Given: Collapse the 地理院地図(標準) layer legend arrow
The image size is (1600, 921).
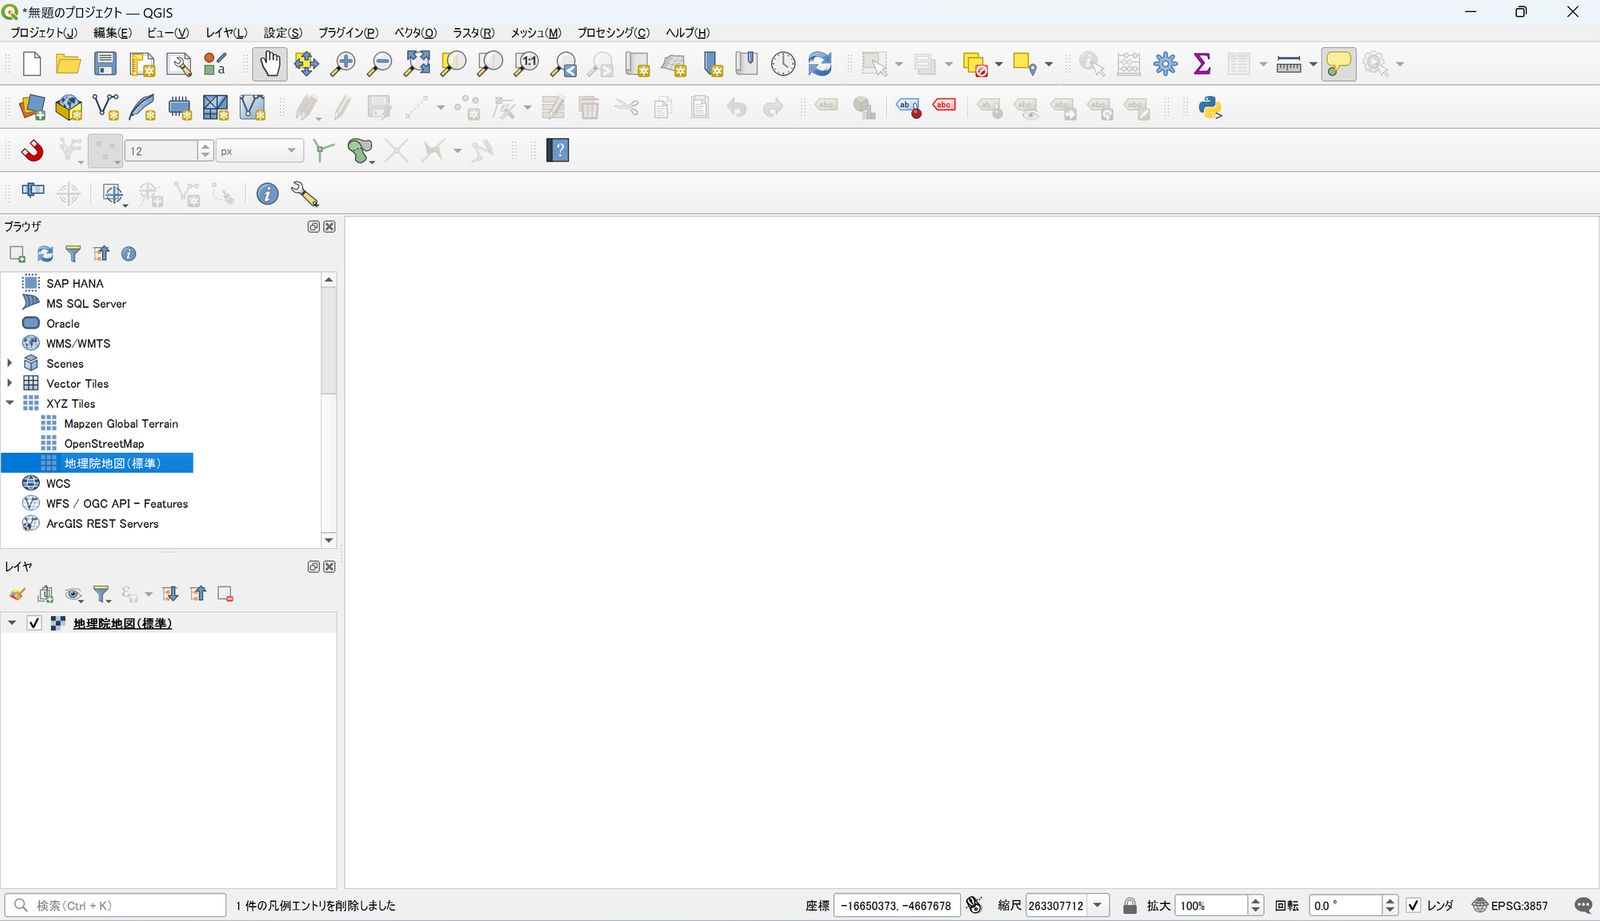Looking at the screenshot, I should 12,623.
